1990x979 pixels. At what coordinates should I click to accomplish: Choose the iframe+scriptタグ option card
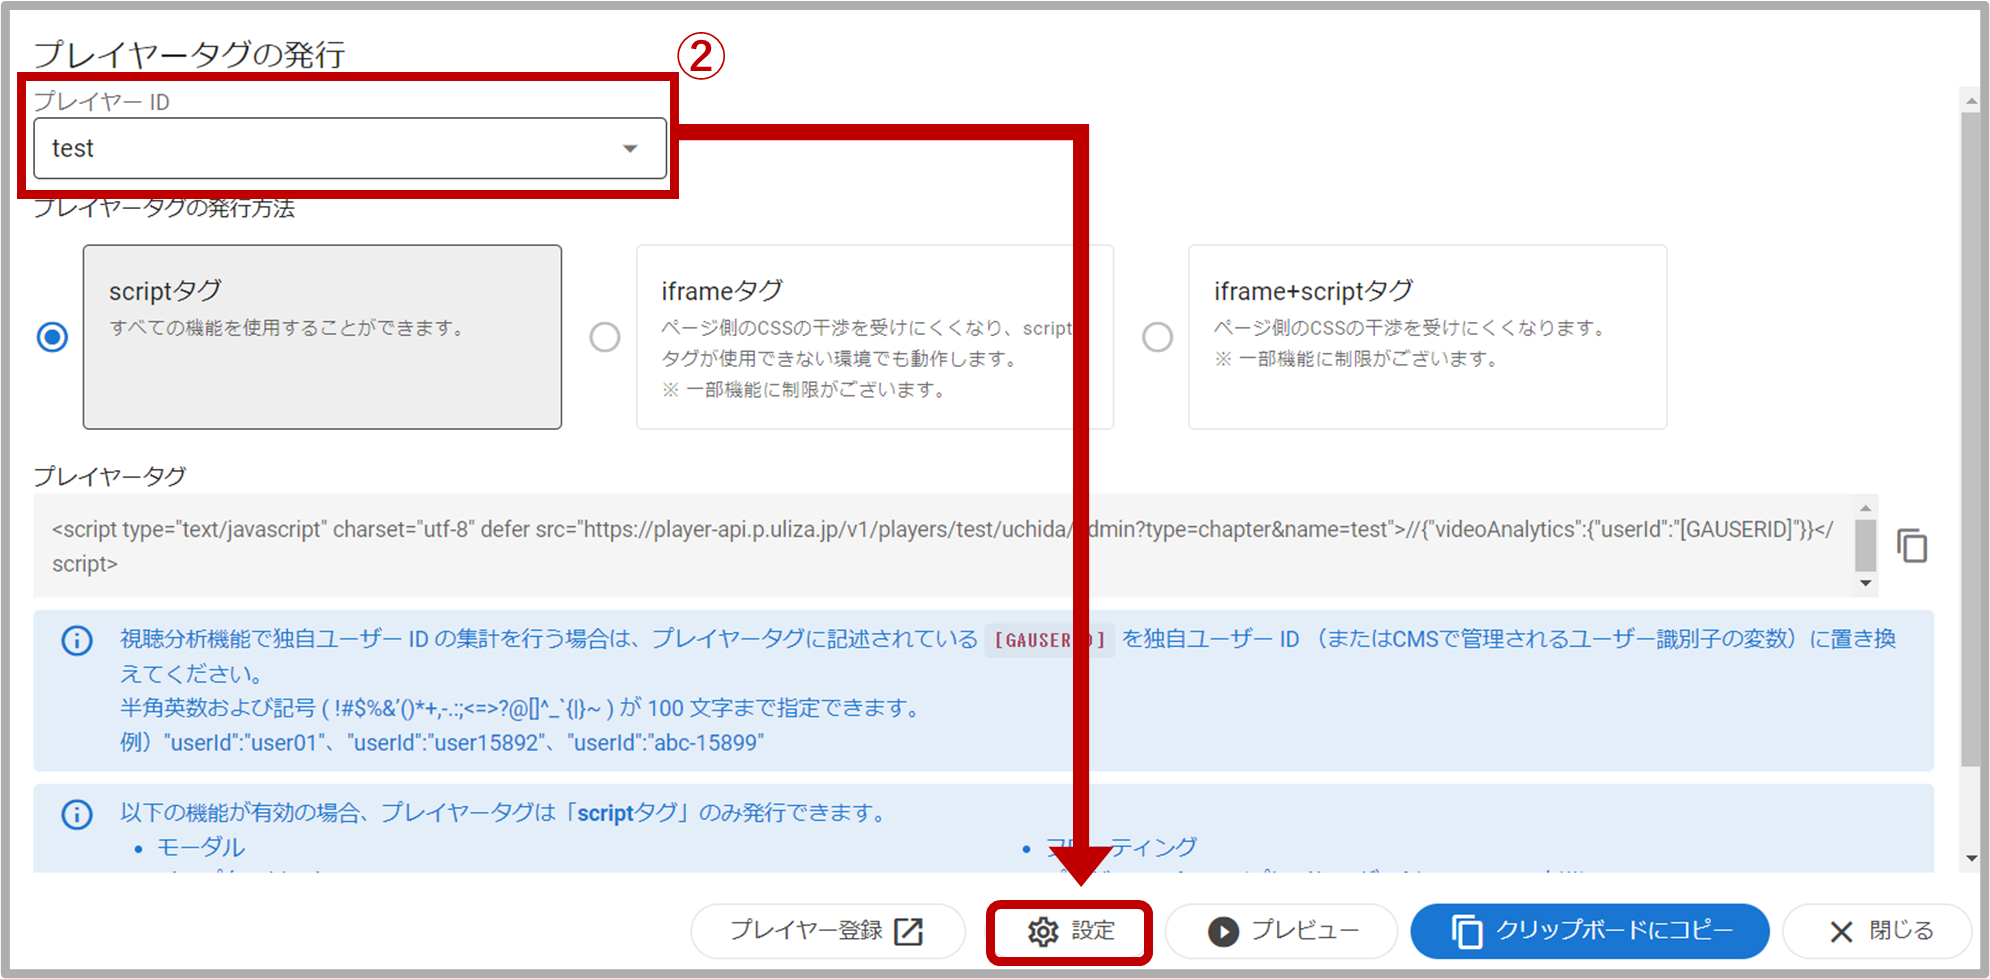click(1427, 337)
